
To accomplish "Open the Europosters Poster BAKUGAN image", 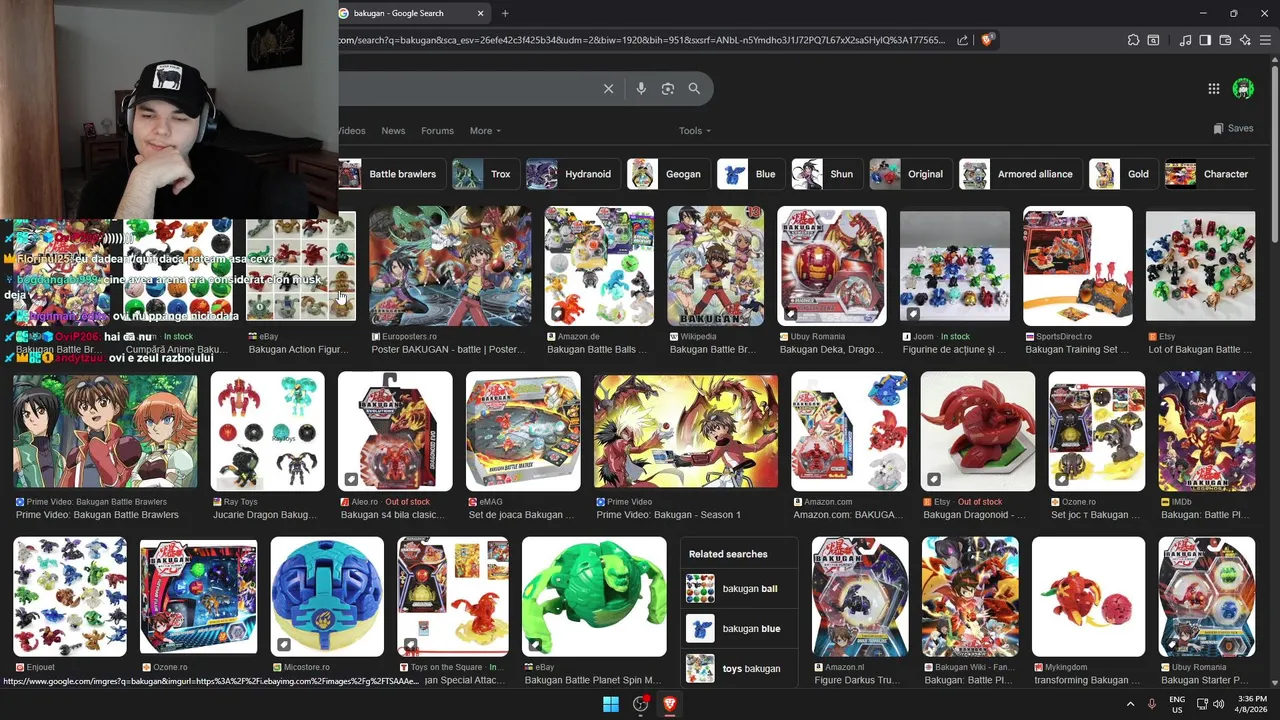I will 450,266.
